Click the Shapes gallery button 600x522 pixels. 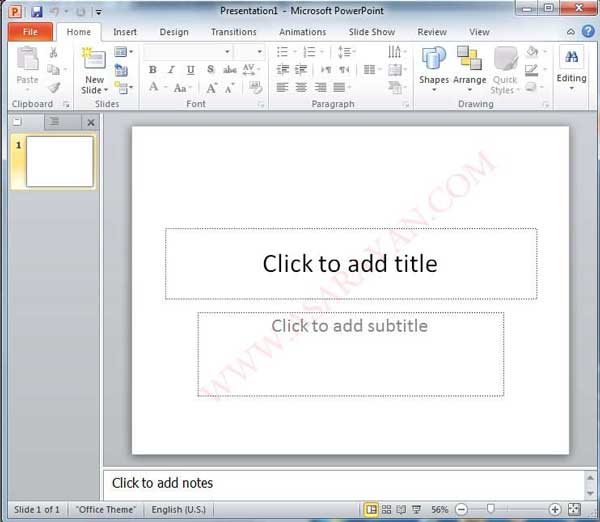[x=433, y=66]
